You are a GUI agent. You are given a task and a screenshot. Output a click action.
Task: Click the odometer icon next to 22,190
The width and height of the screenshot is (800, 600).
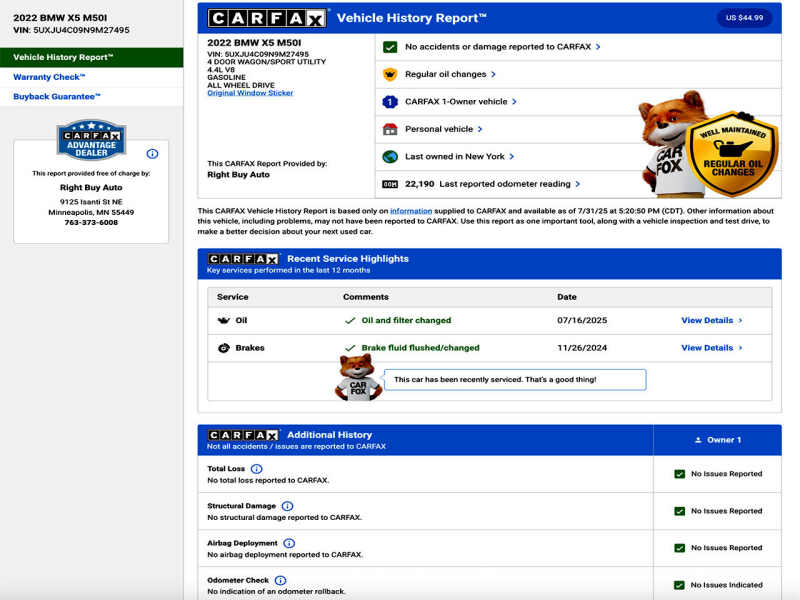390,184
